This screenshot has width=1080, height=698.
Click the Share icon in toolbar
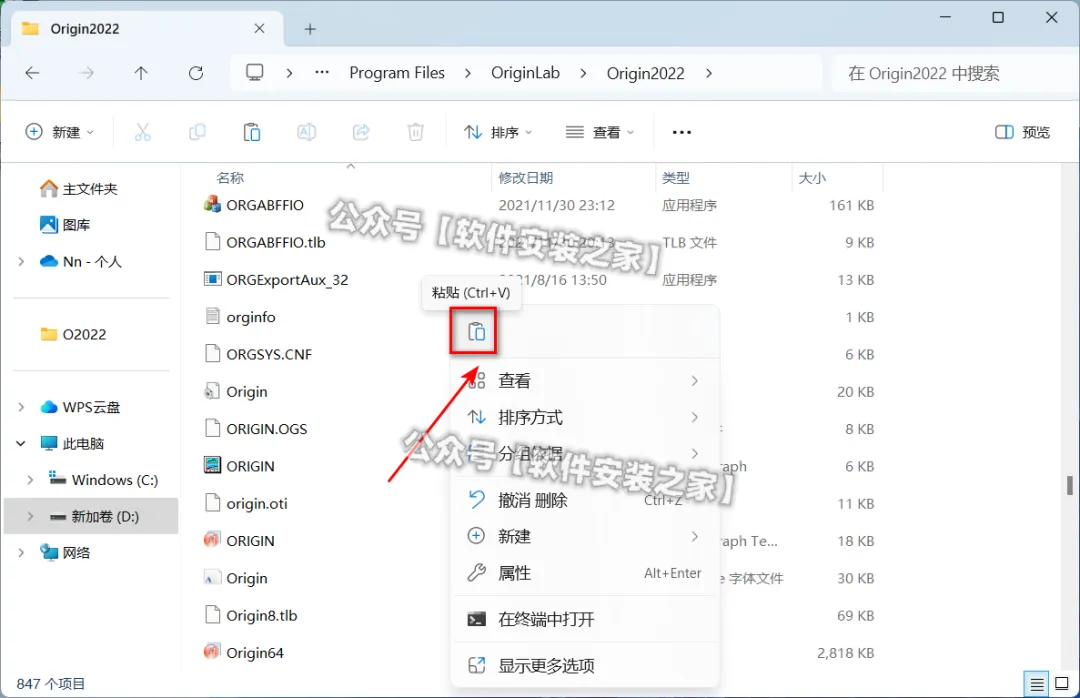361,132
